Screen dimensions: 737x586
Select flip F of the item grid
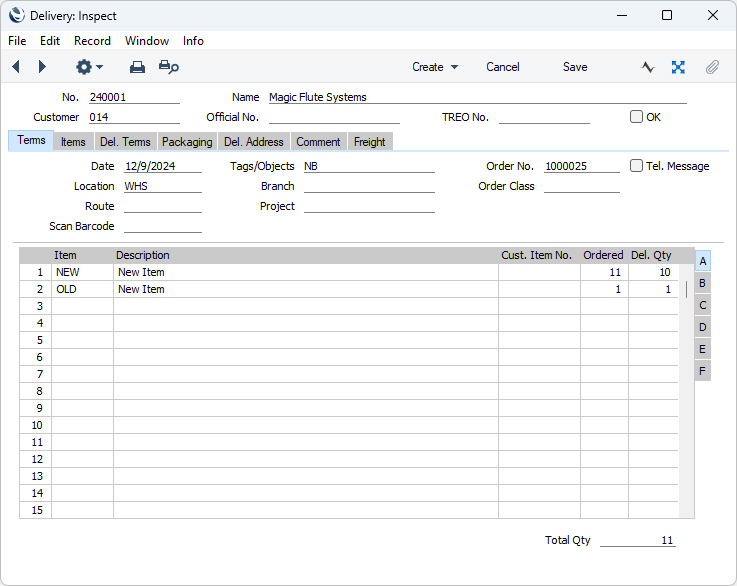[703, 371]
